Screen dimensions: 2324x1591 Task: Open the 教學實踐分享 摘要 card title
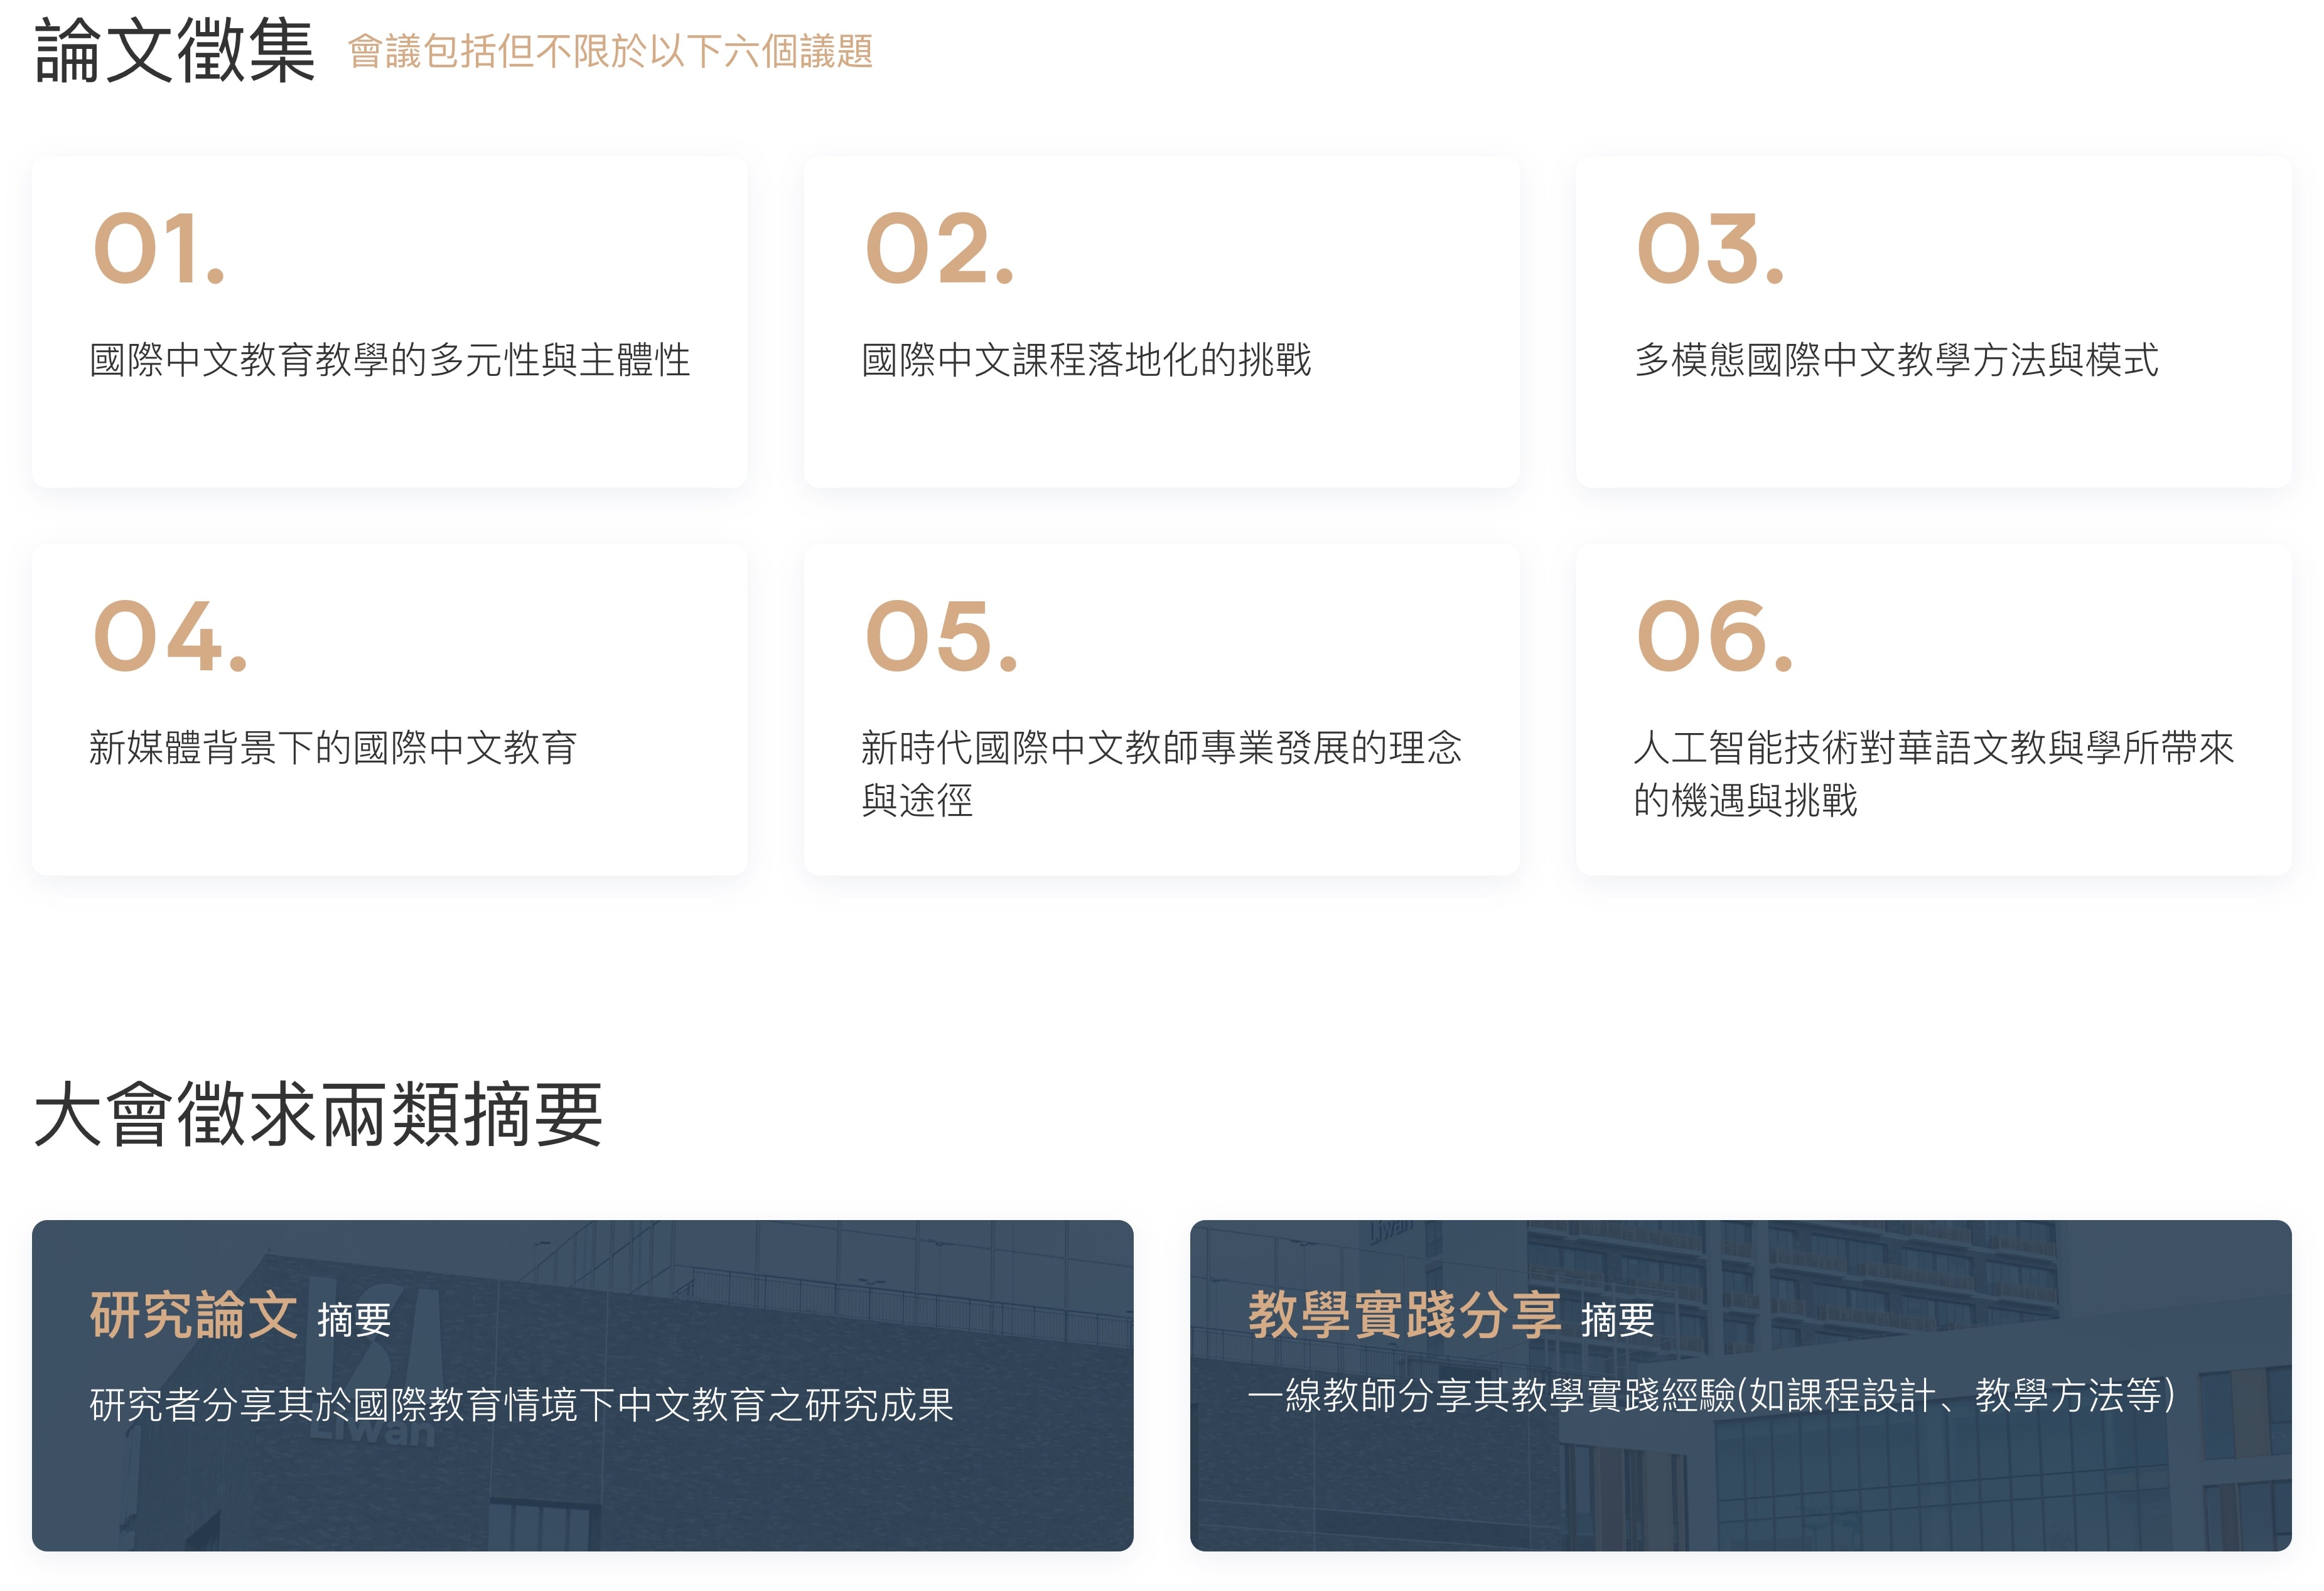click(1451, 1316)
